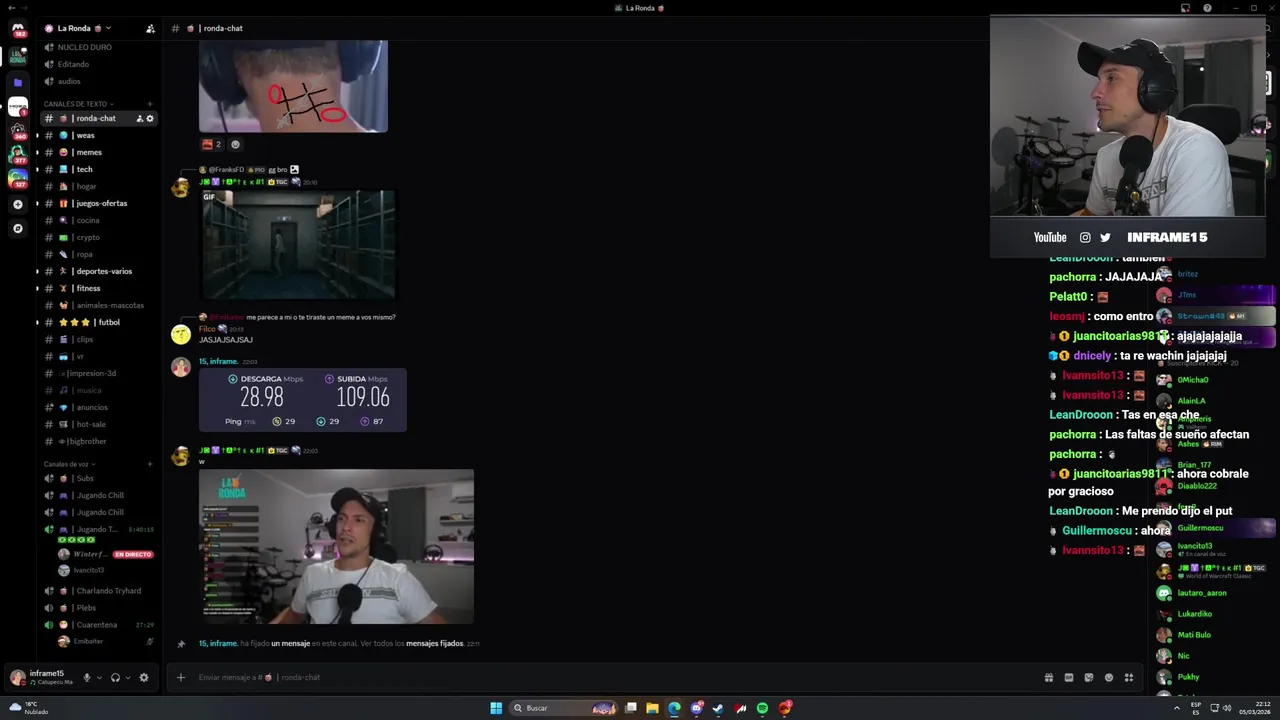
Task: Open the server with 360 notifications
Action: (x=17, y=131)
